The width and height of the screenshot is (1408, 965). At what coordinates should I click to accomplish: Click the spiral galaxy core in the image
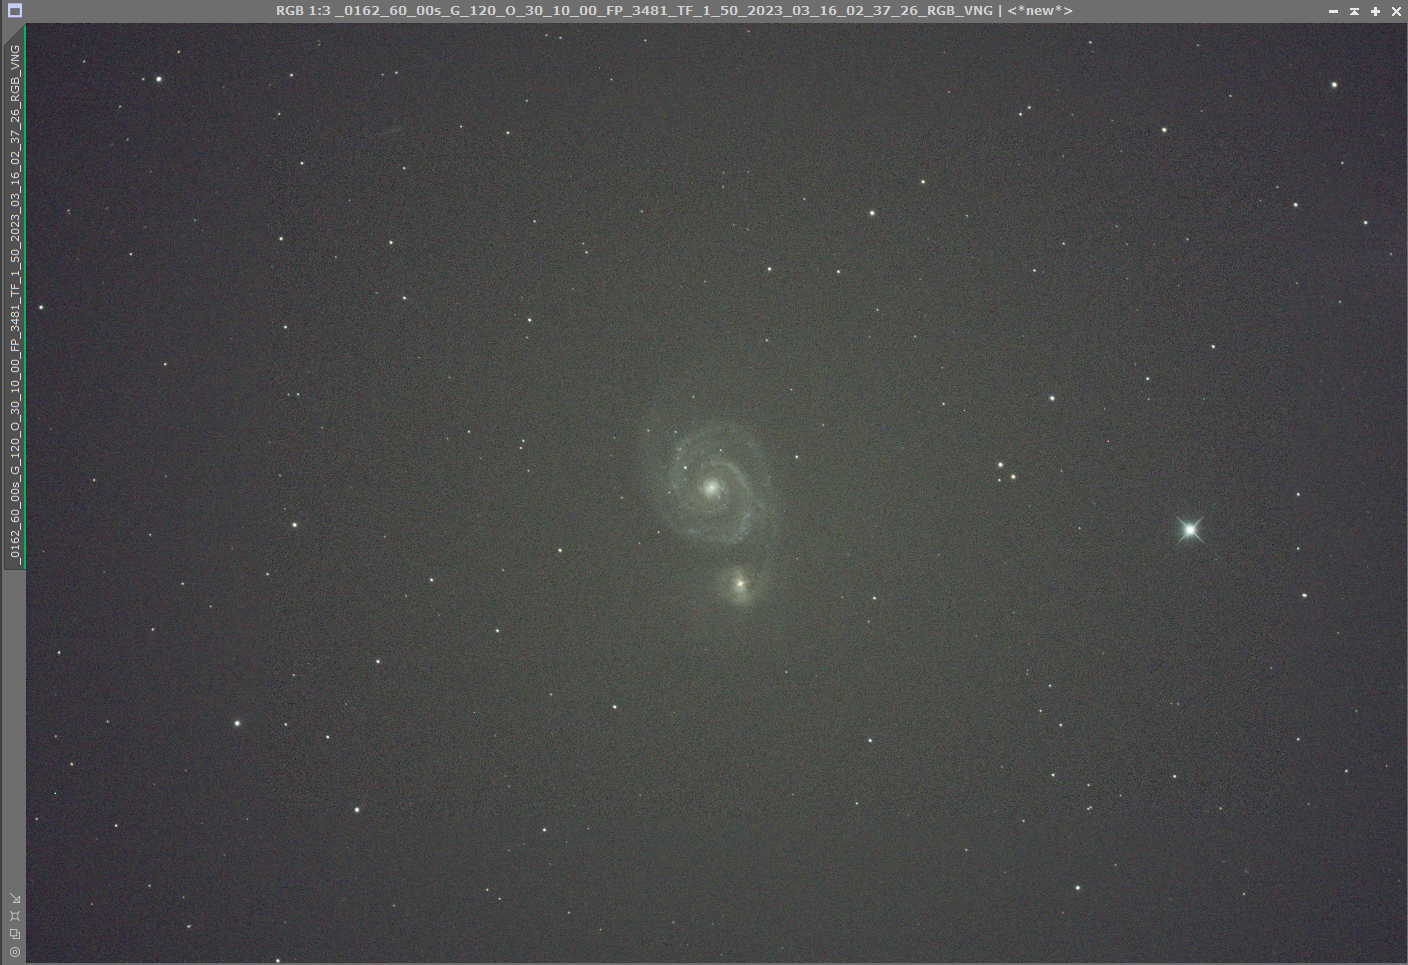tap(711, 488)
